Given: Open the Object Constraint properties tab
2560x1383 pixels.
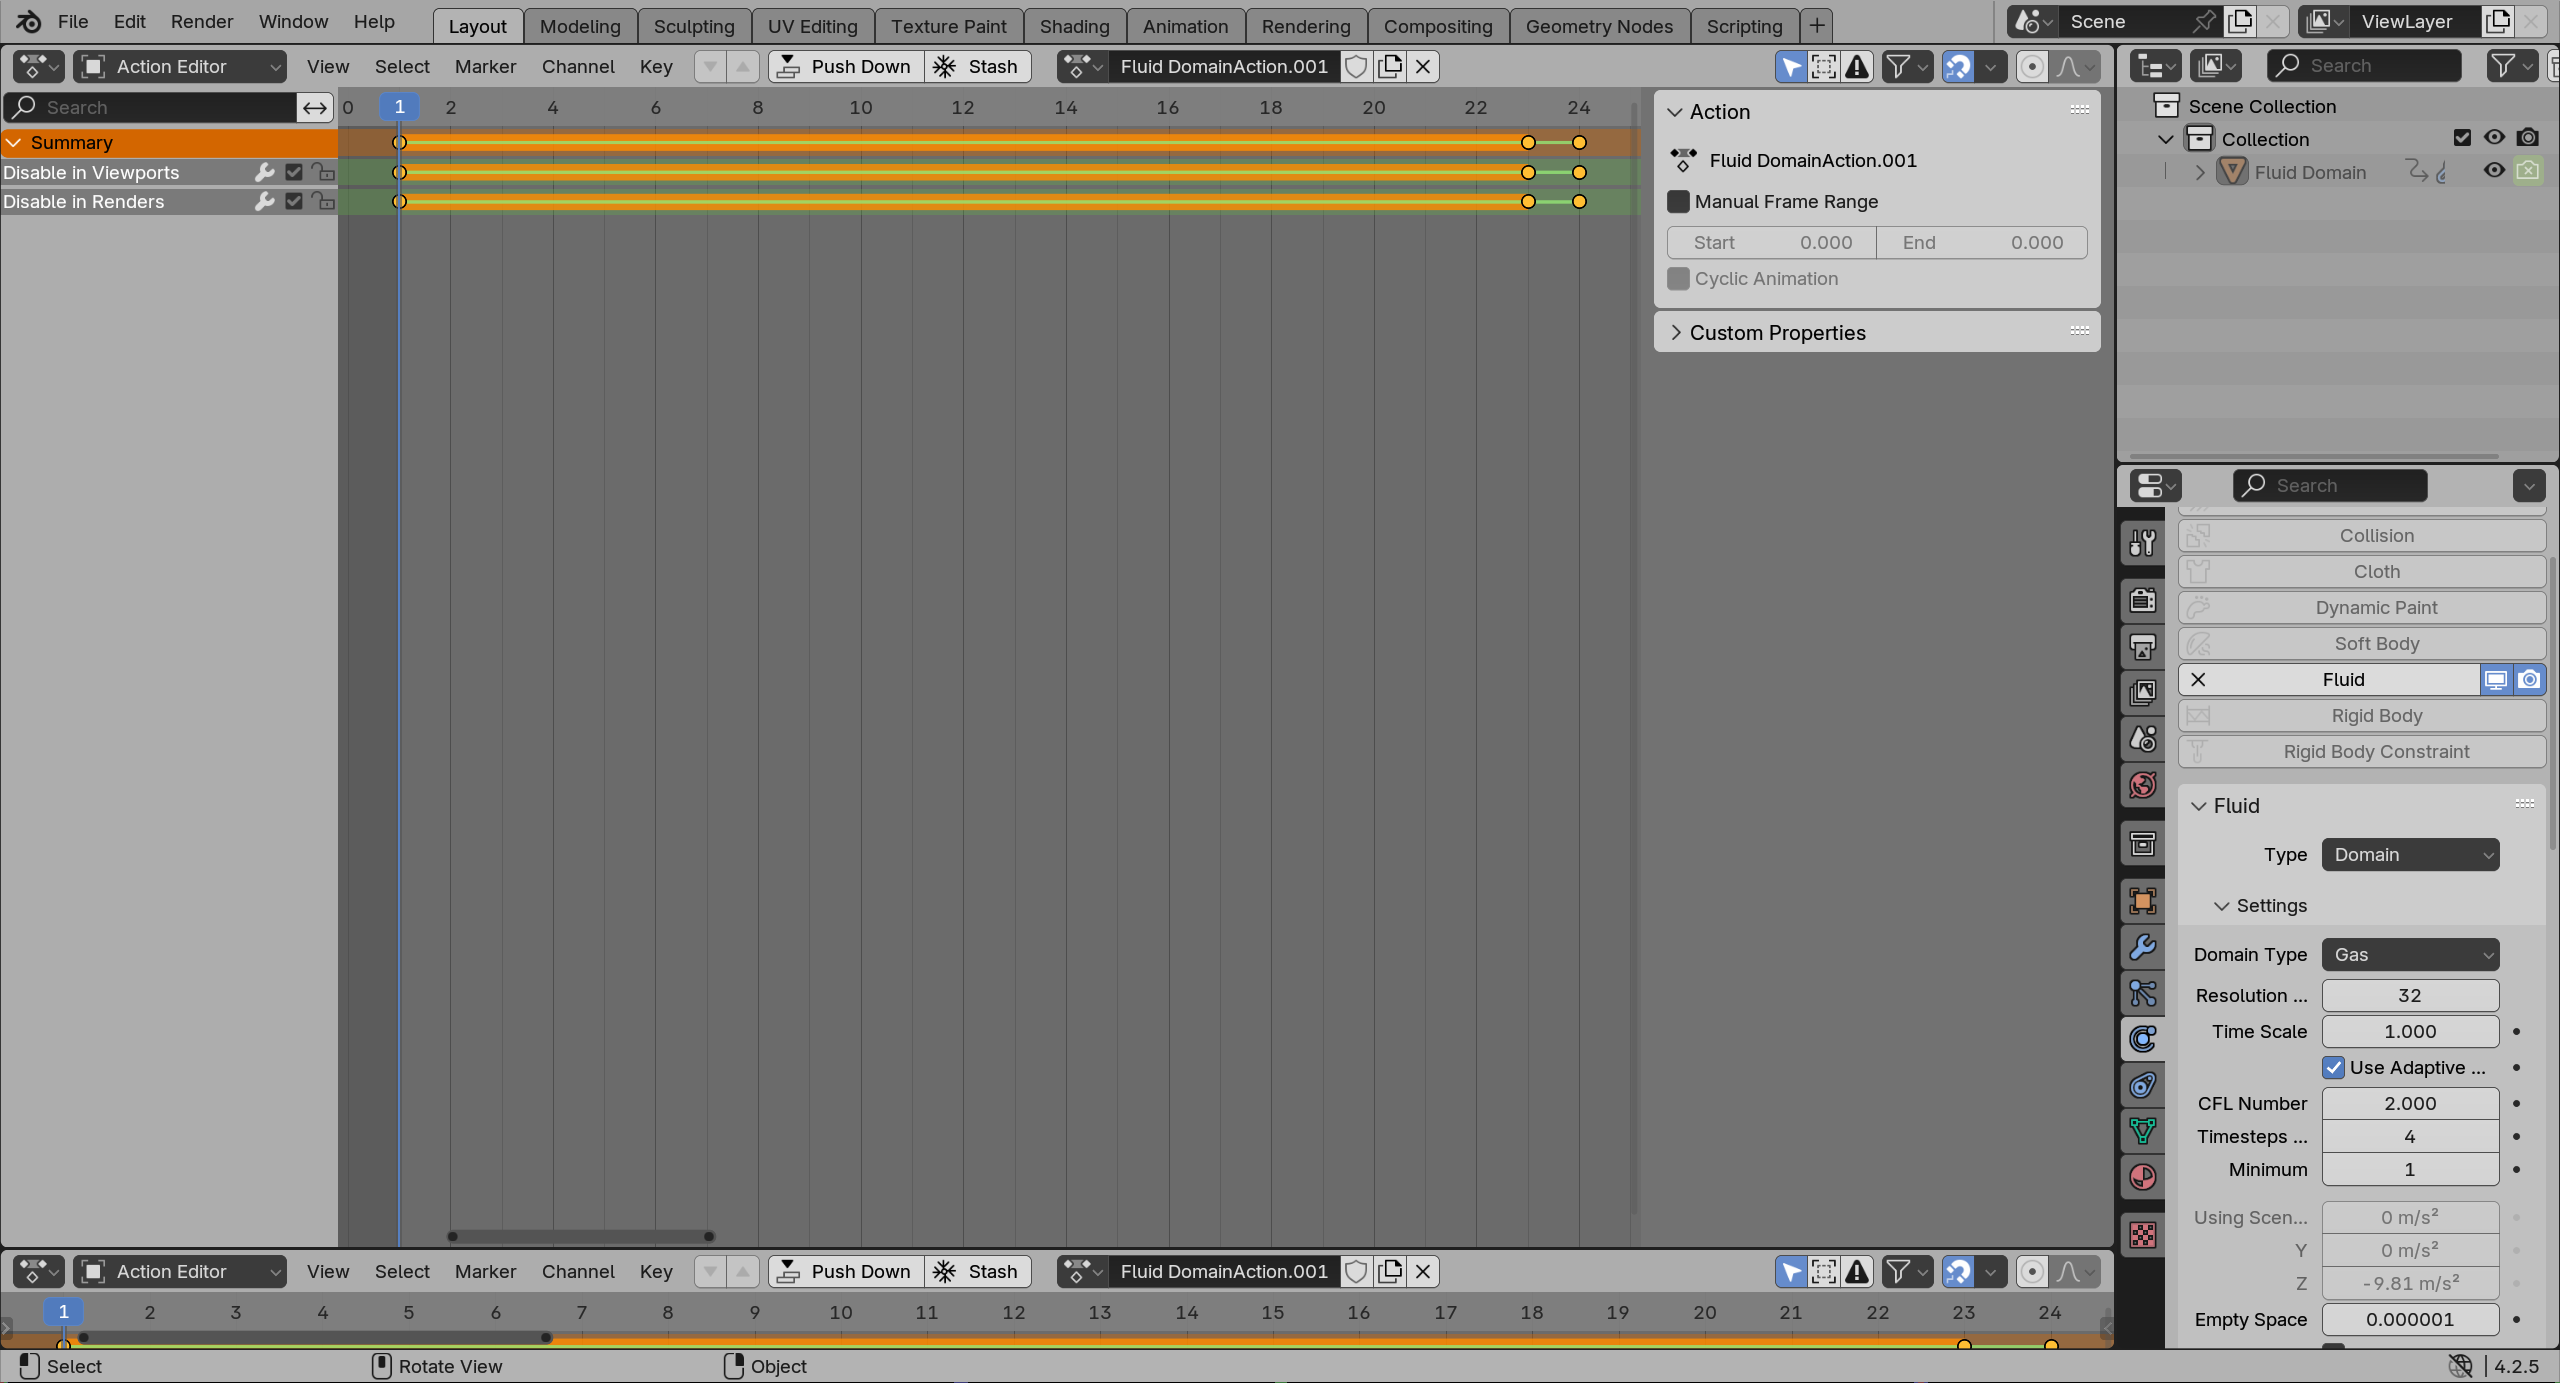Looking at the screenshot, I should [x=2143, y=1084].
